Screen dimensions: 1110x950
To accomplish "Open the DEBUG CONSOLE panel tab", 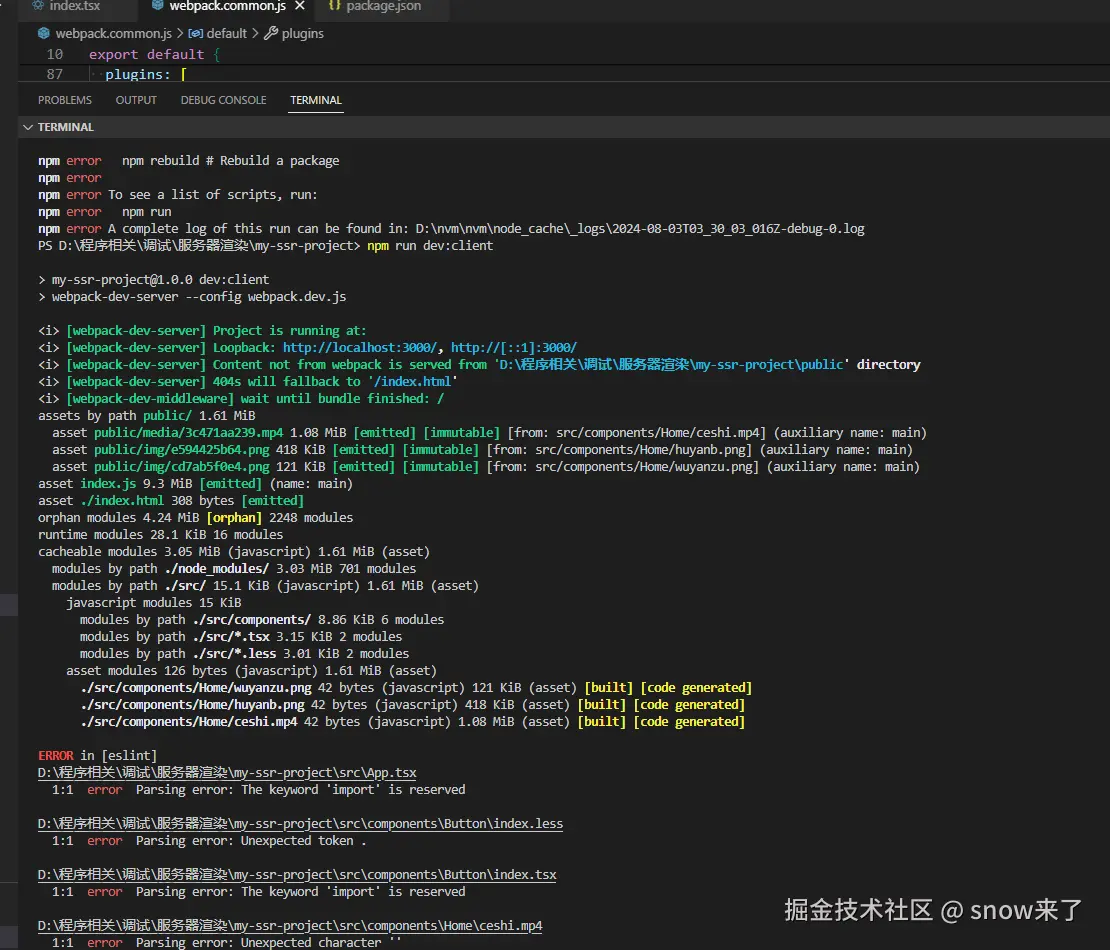I will (224, 101).
